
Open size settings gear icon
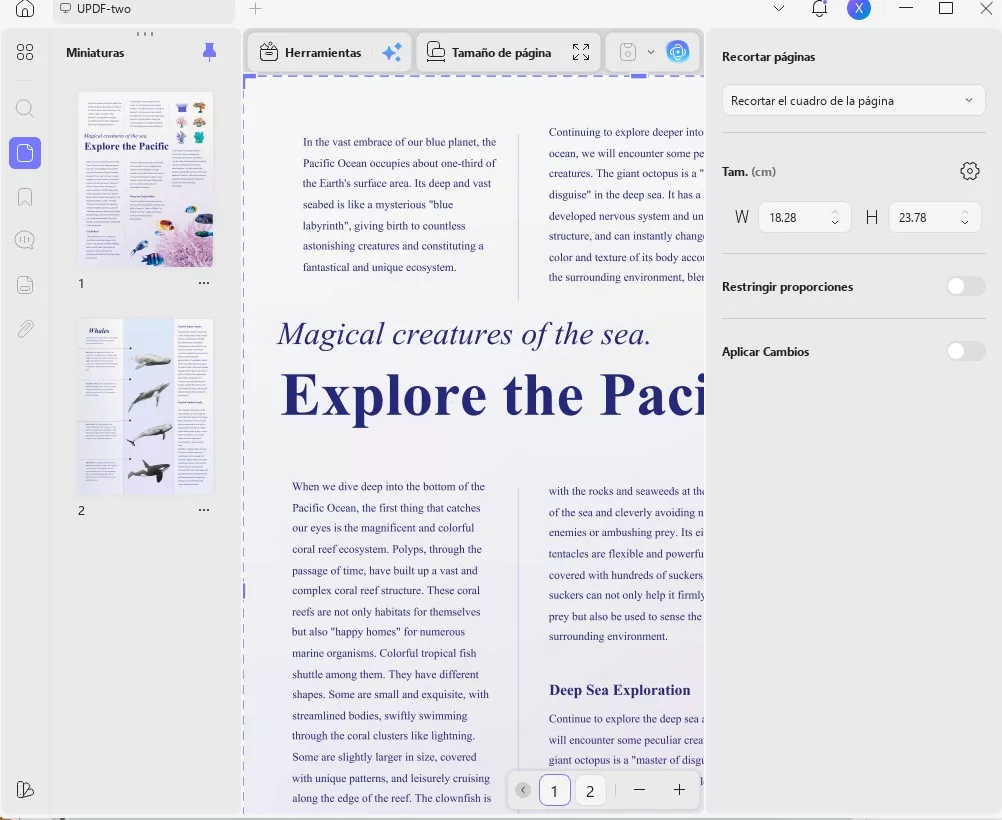[969, 171]
